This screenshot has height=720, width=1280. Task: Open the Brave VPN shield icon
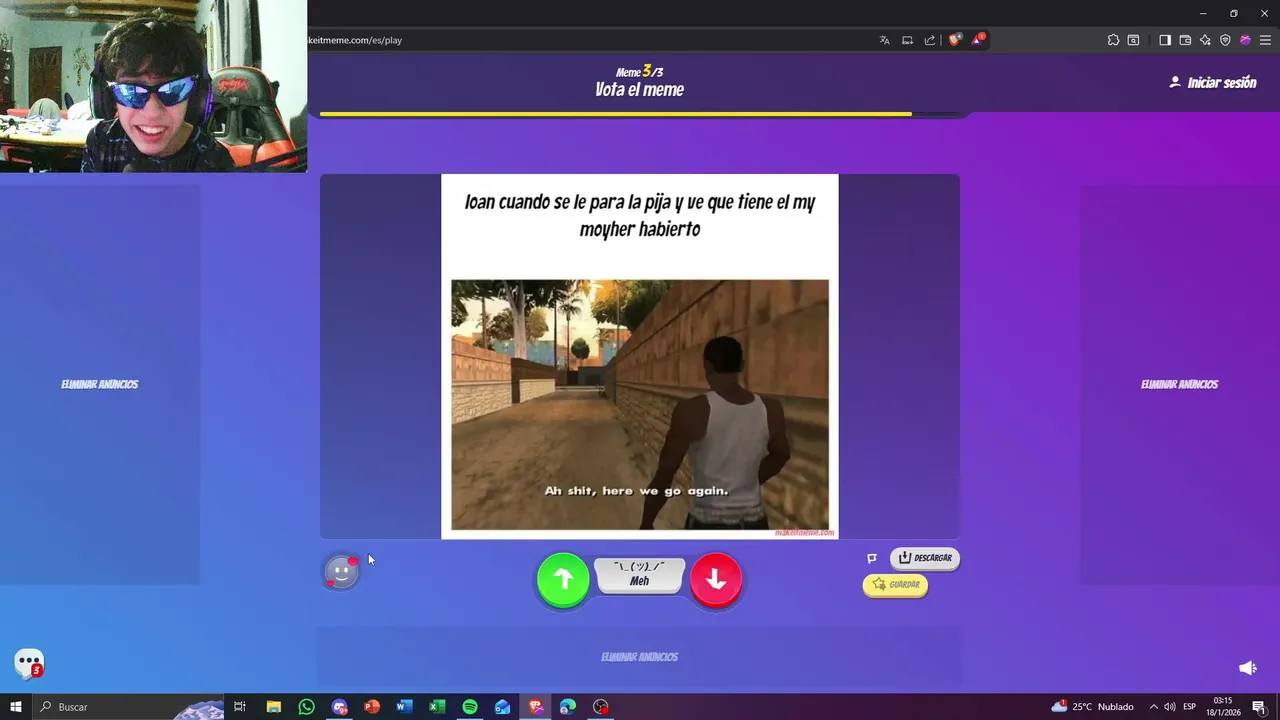click(1225, 40)
